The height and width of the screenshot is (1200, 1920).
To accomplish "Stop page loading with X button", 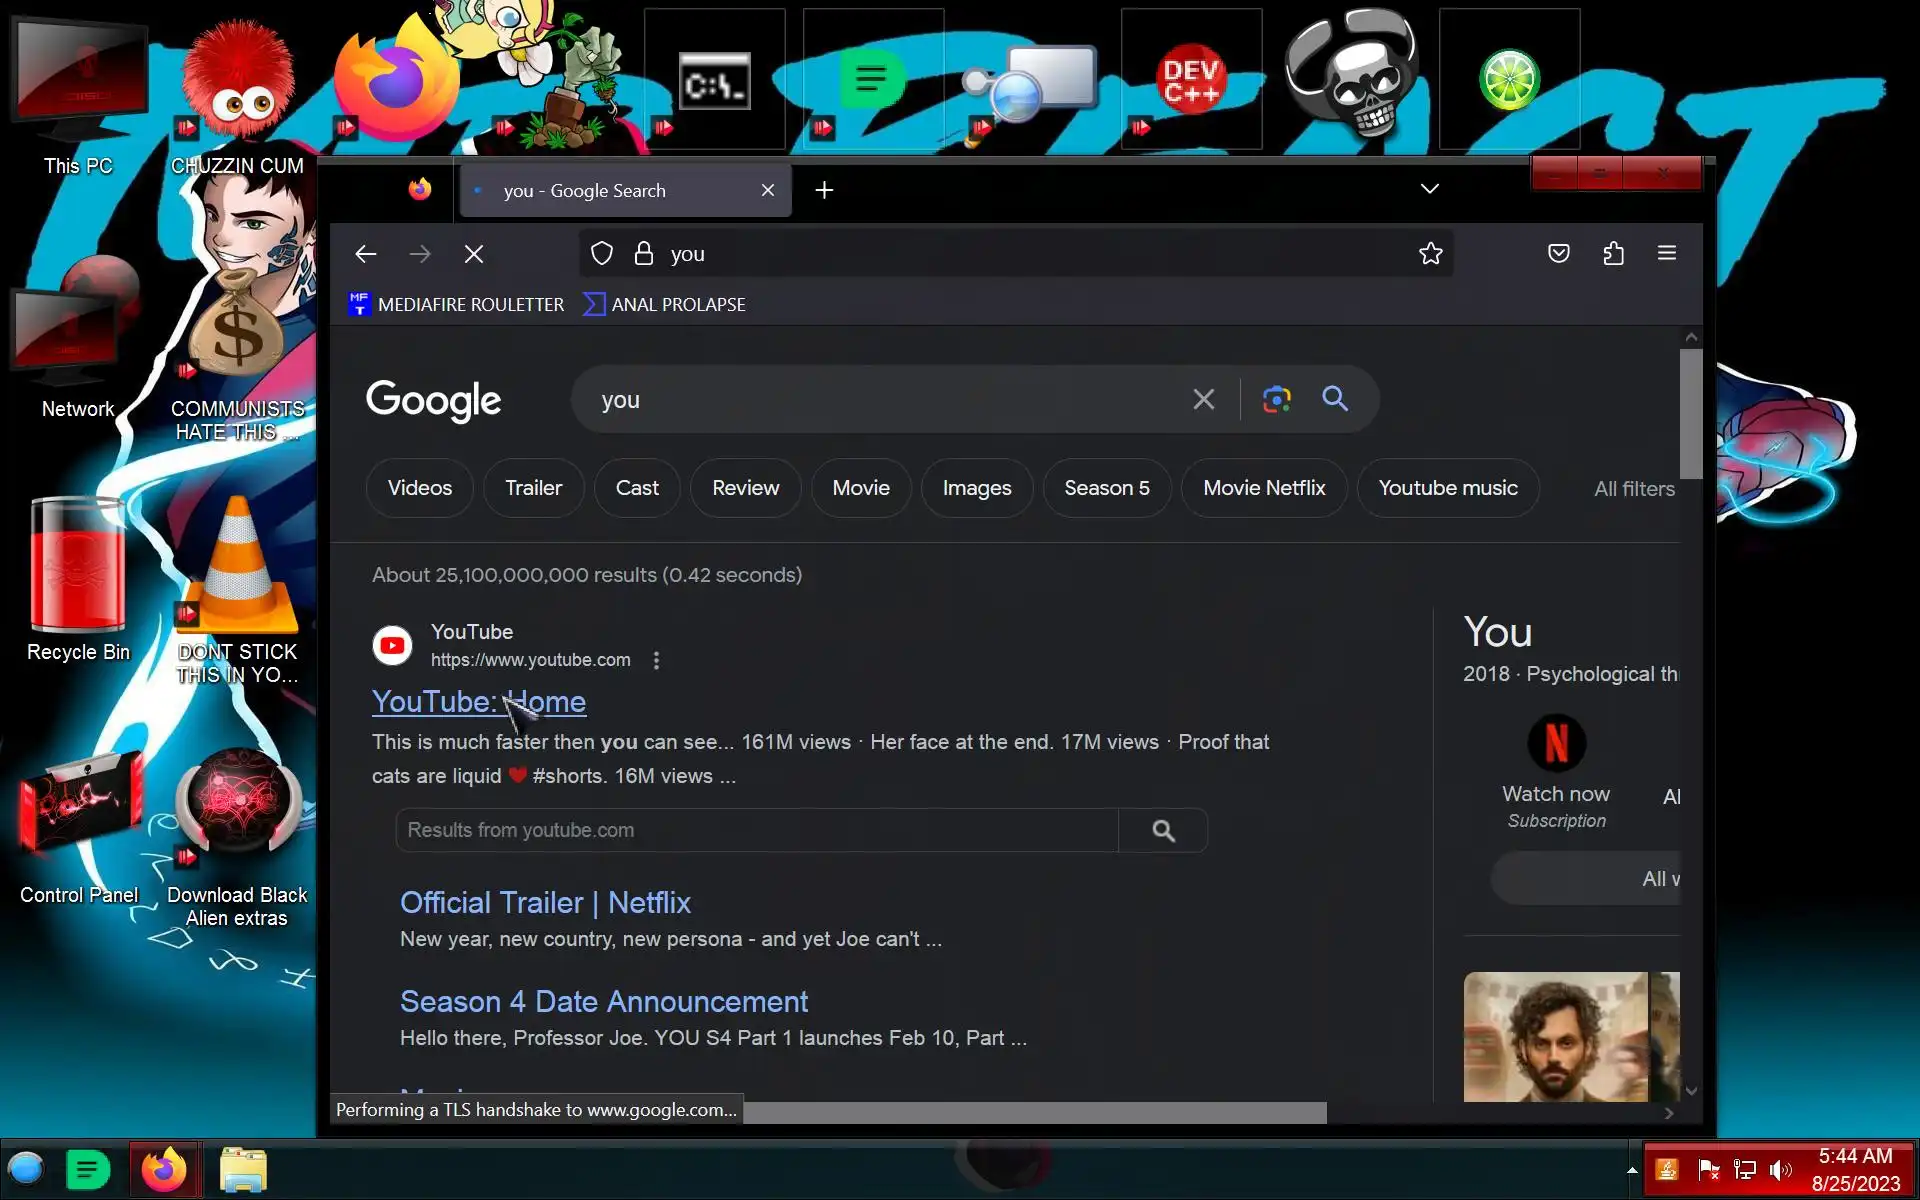I will point(474,254).
